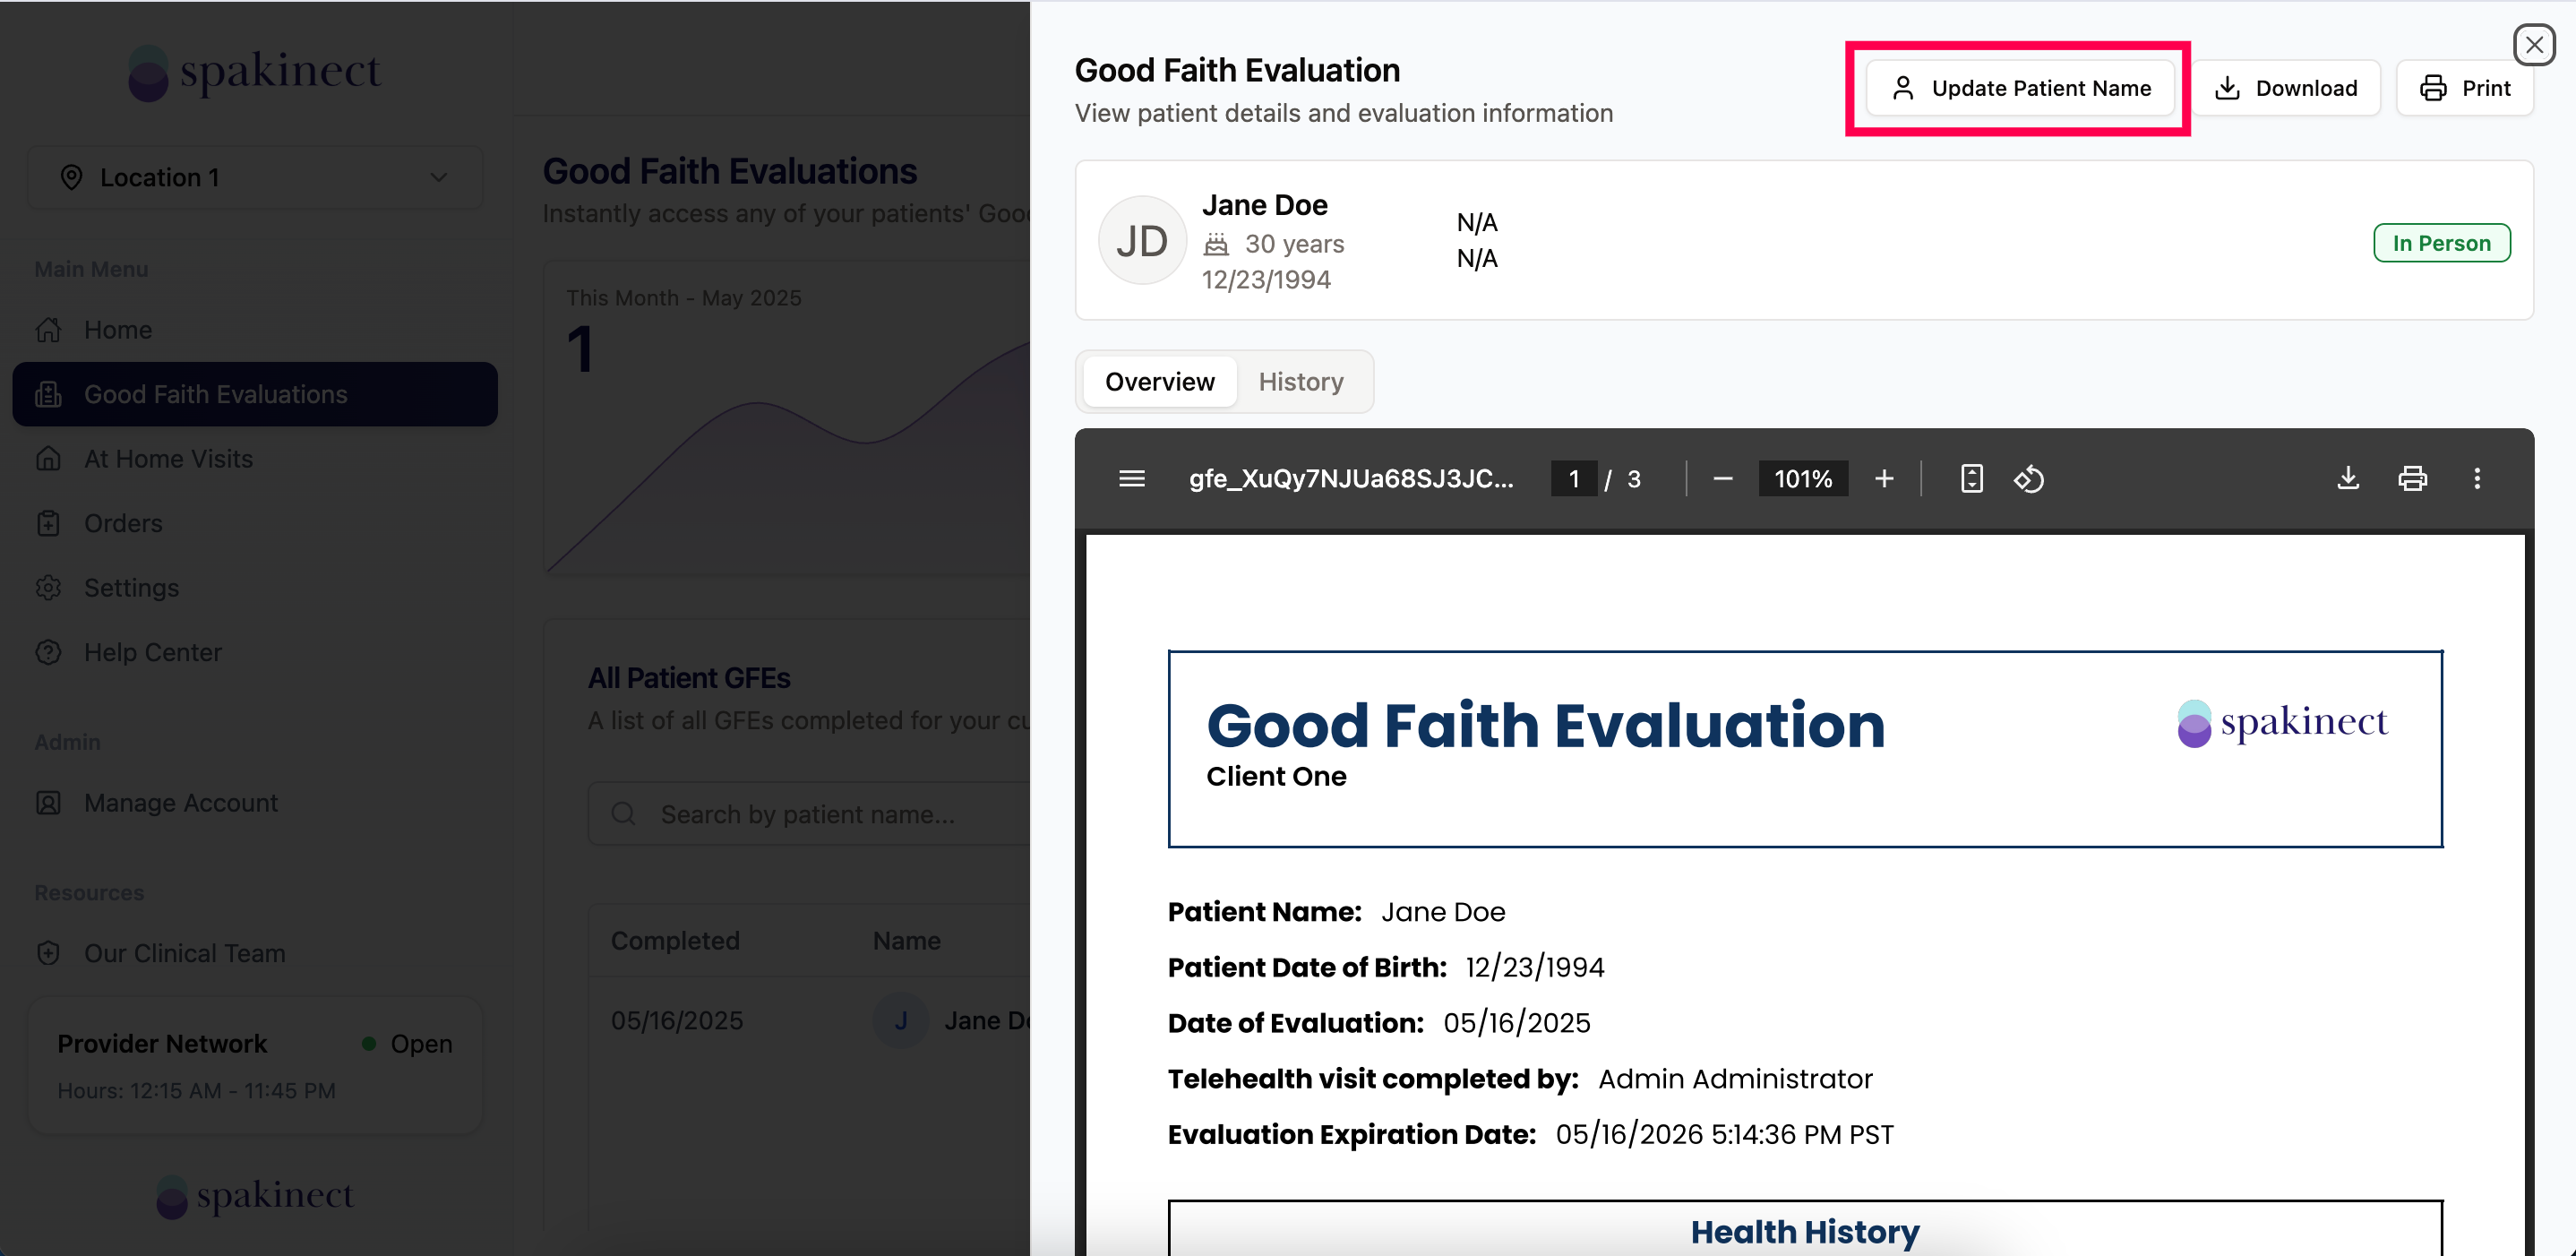This screenshot has width=2576, height=1256.
Task: Download the Good Faith Evaluation
Action: 2286,88
